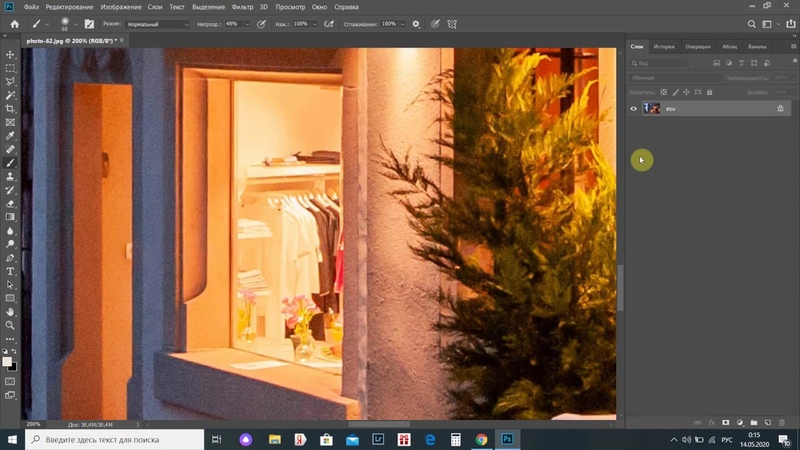The image size is (800, 450).
Task: Switch to the История tab
Action: pyautogui.click(x=664, y=46)
